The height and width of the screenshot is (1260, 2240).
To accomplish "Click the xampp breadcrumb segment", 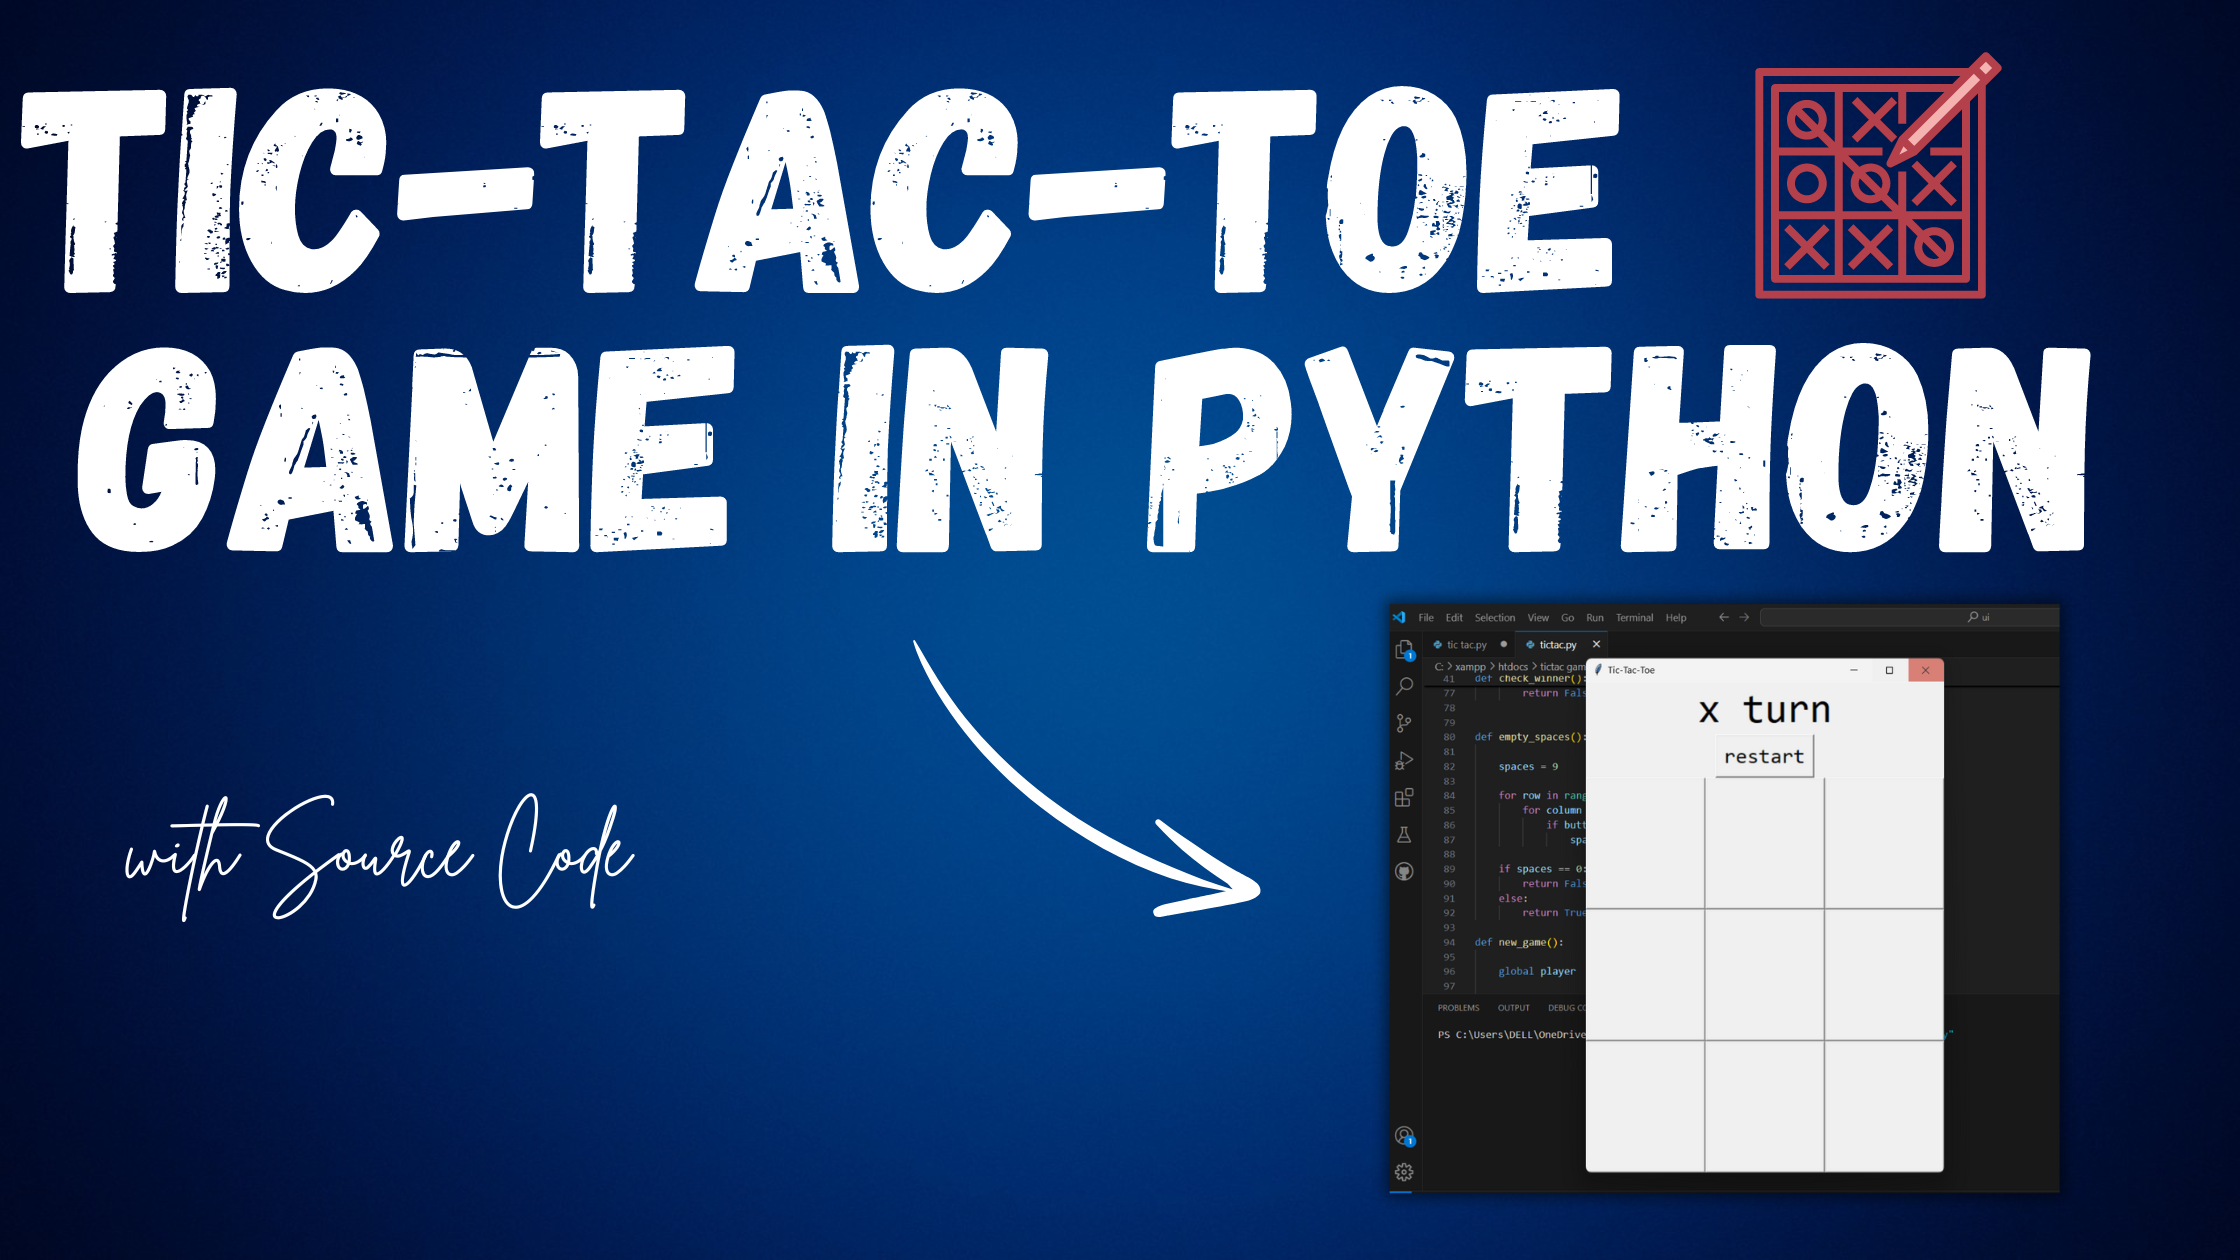I will tap(1470, 666).
